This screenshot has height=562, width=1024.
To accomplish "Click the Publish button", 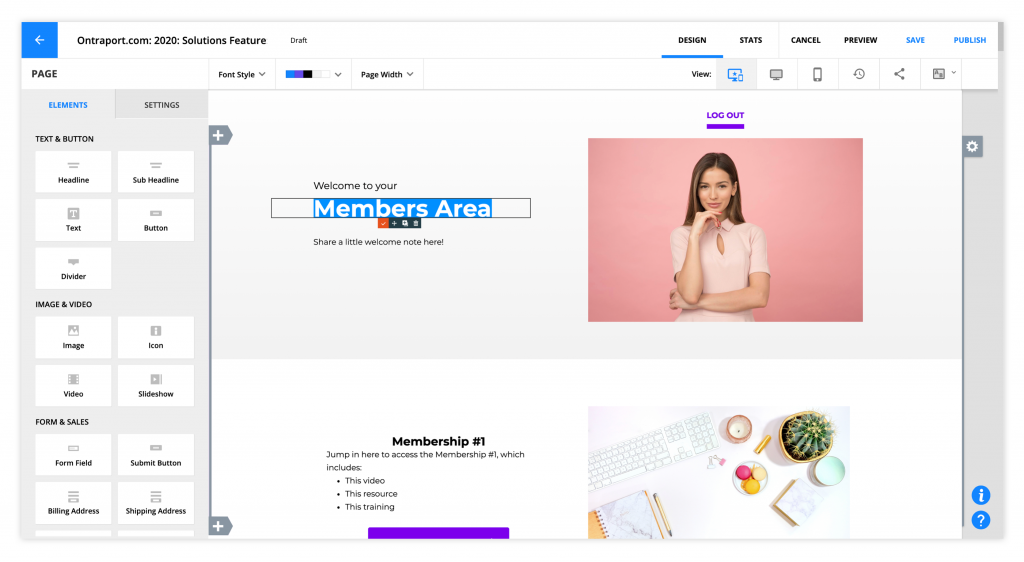I will [969, 41].
